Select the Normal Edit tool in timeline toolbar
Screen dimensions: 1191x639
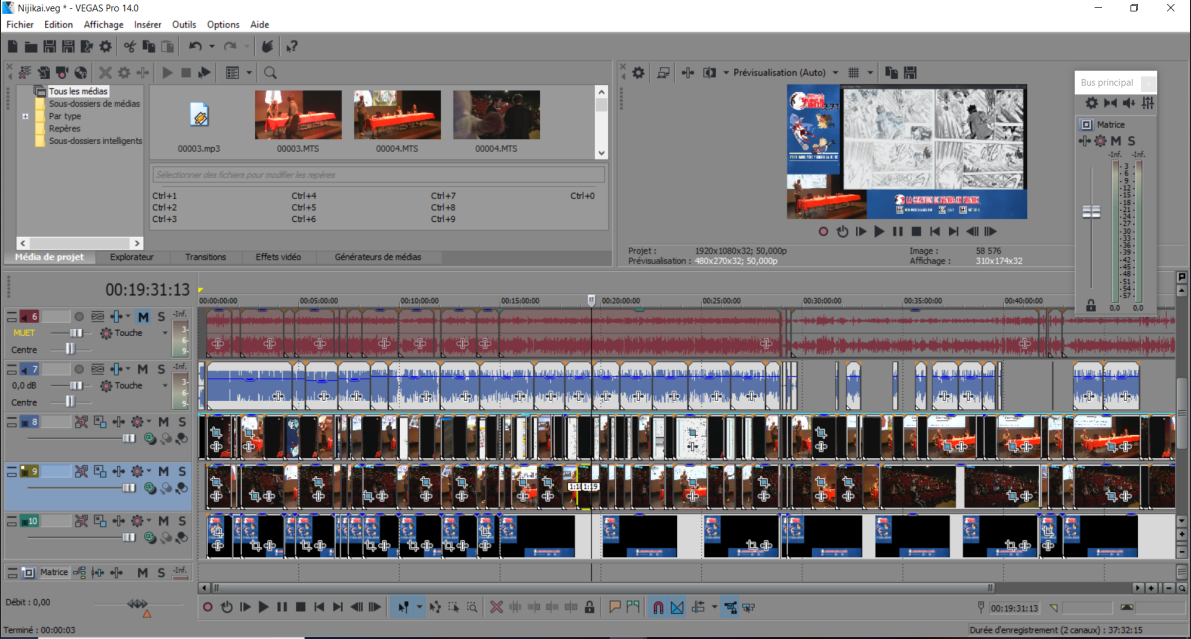pyautogui.click(x=403, y=607)
